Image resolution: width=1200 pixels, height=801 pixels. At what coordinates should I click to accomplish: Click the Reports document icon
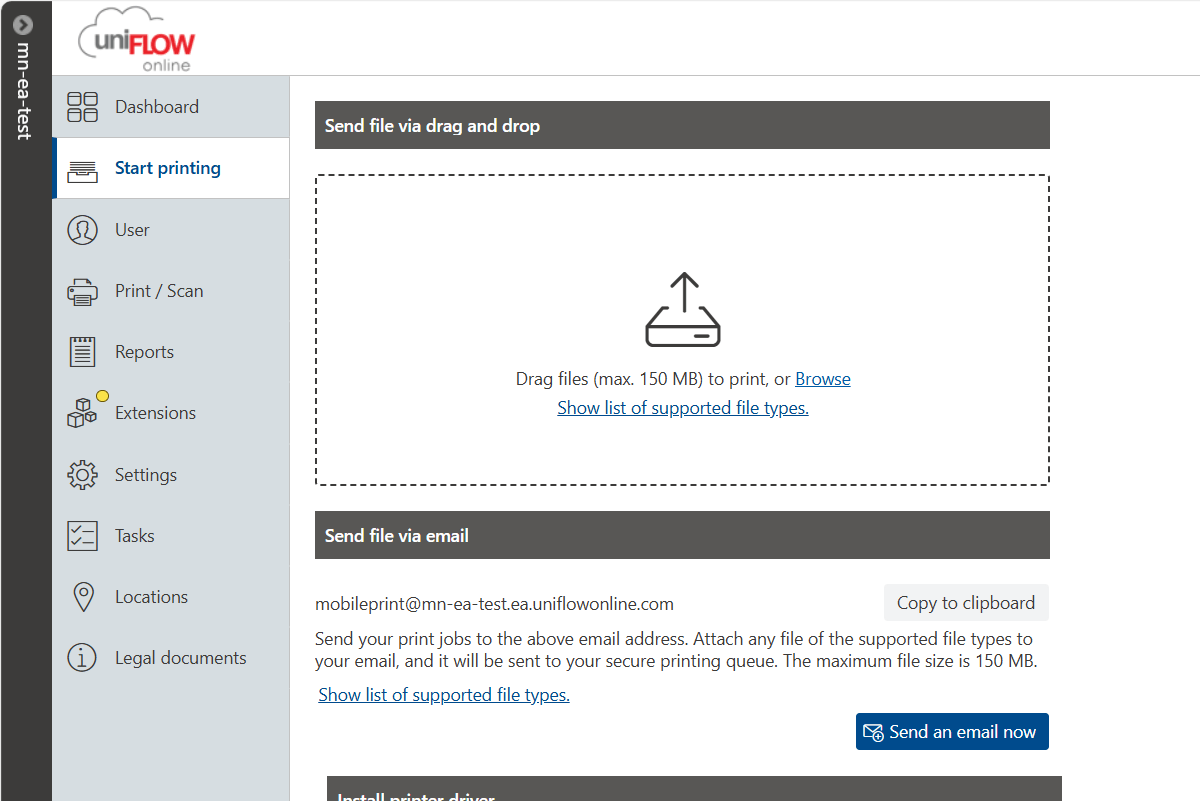(x=82, y=352)
